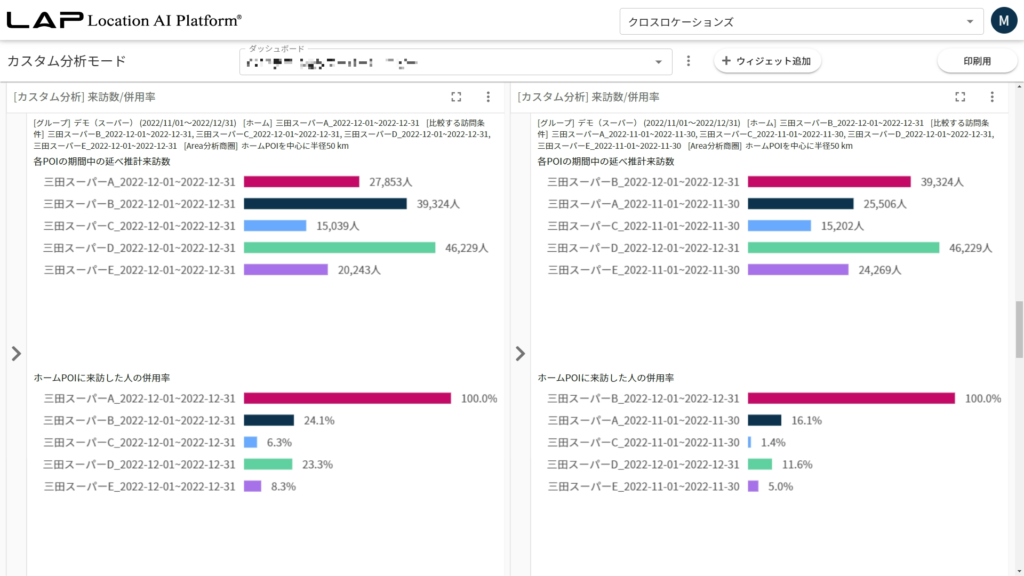This screenshot has width=1024, height=576.
Task: Open the dashboard kebab menu beside the selector
Action: point(688,60)
